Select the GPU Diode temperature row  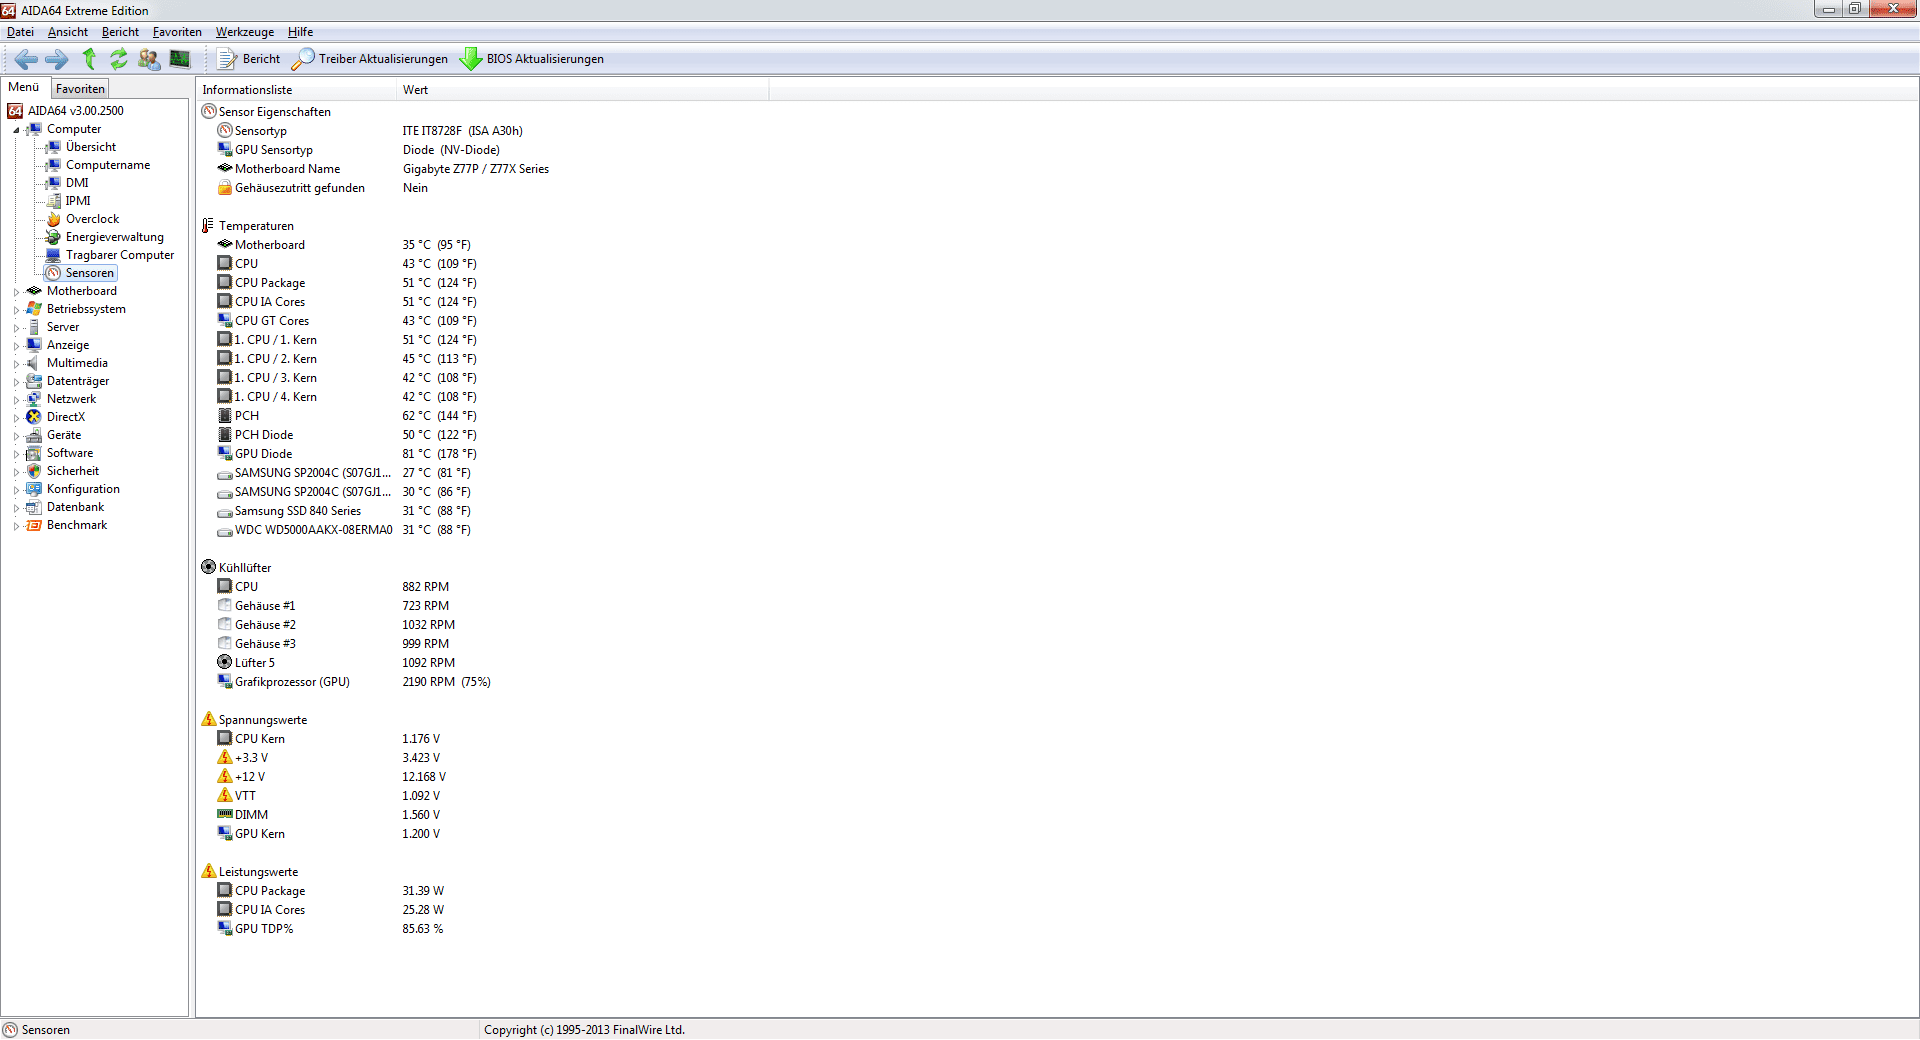347,454
